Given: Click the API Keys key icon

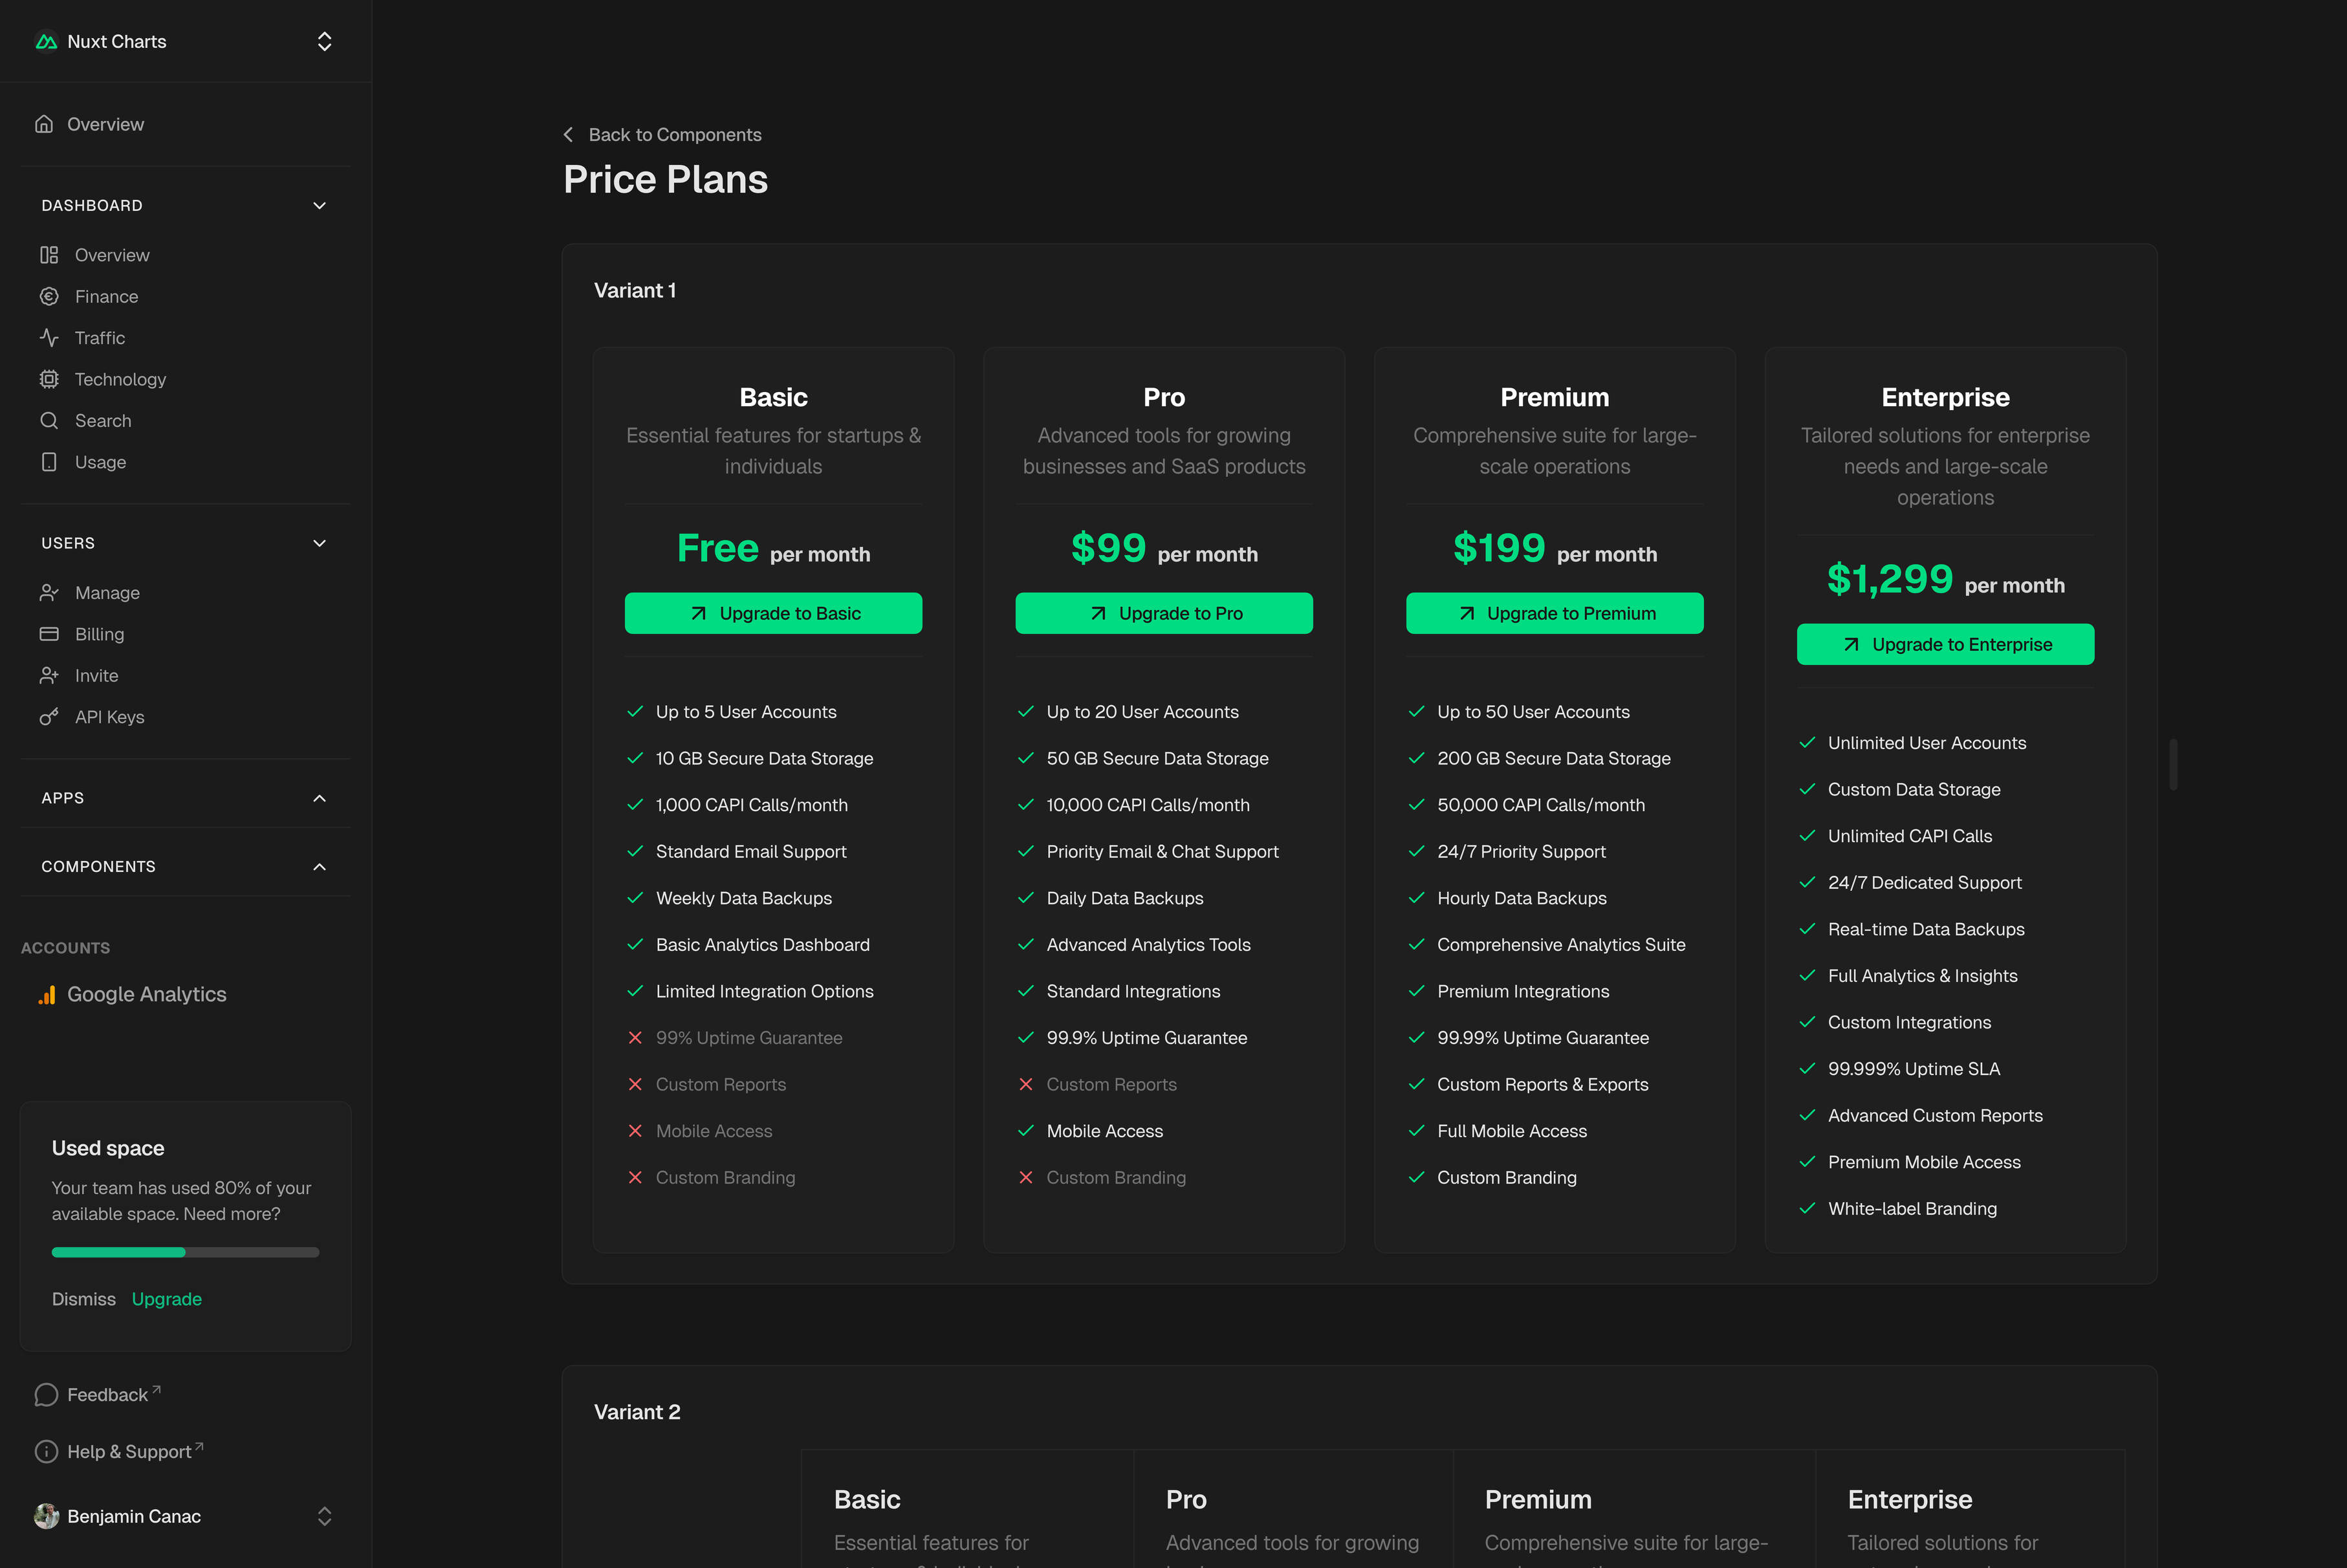Looking at the screenshot, I should (x=48, y=717).
